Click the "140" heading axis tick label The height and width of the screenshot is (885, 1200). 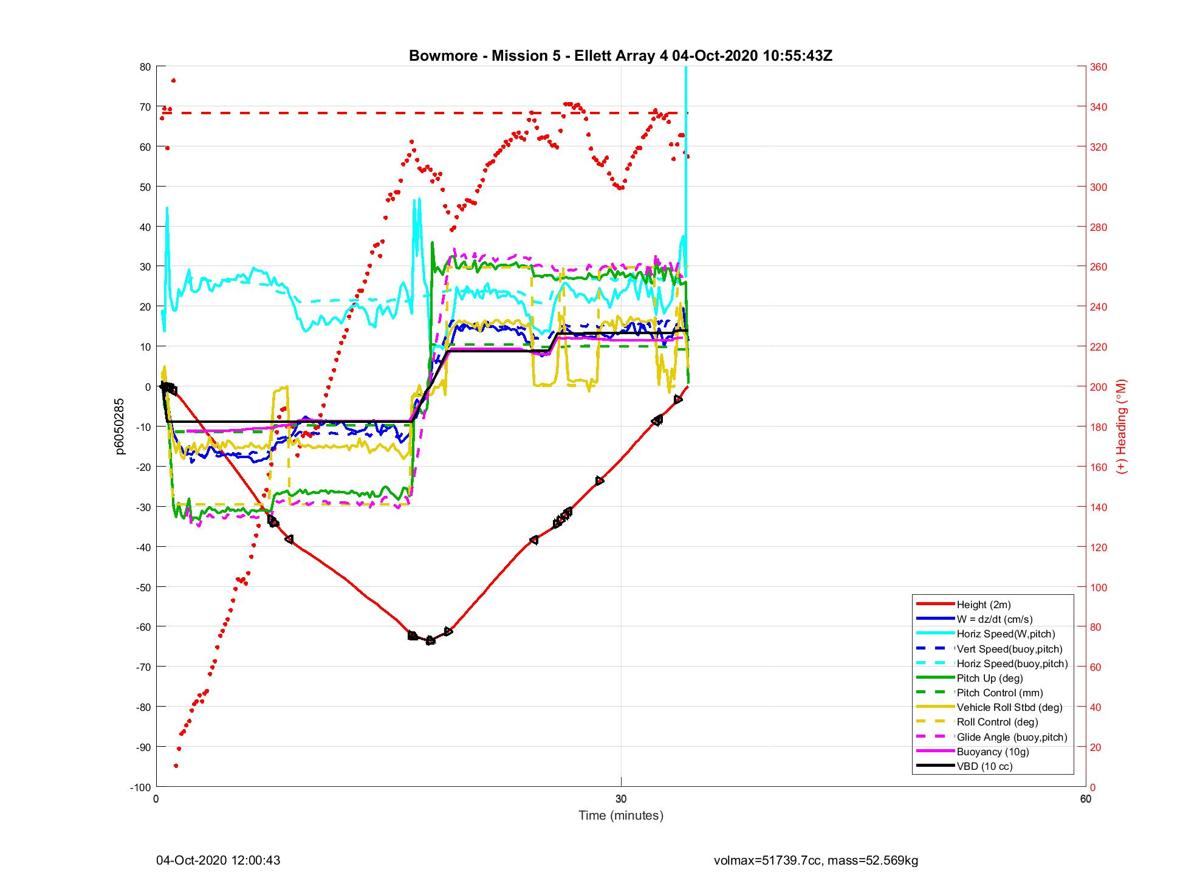[x=1099, y=507]
